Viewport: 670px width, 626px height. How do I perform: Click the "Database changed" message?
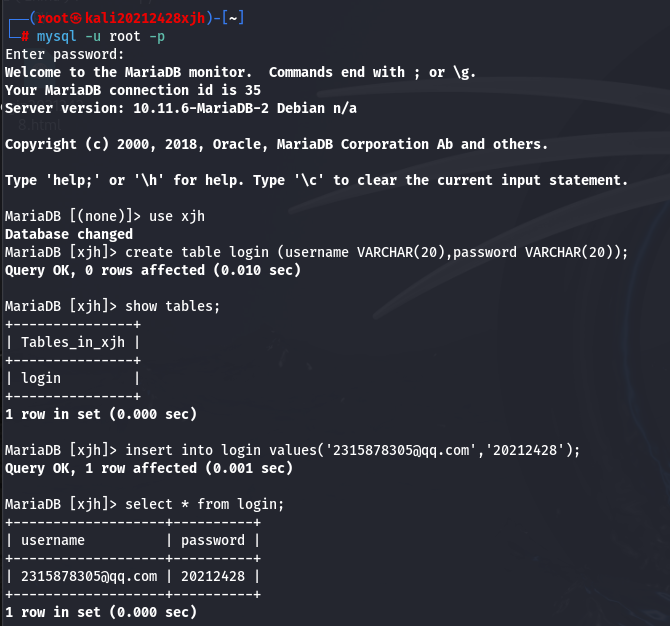pyautogui.click(x=68, y=234)
